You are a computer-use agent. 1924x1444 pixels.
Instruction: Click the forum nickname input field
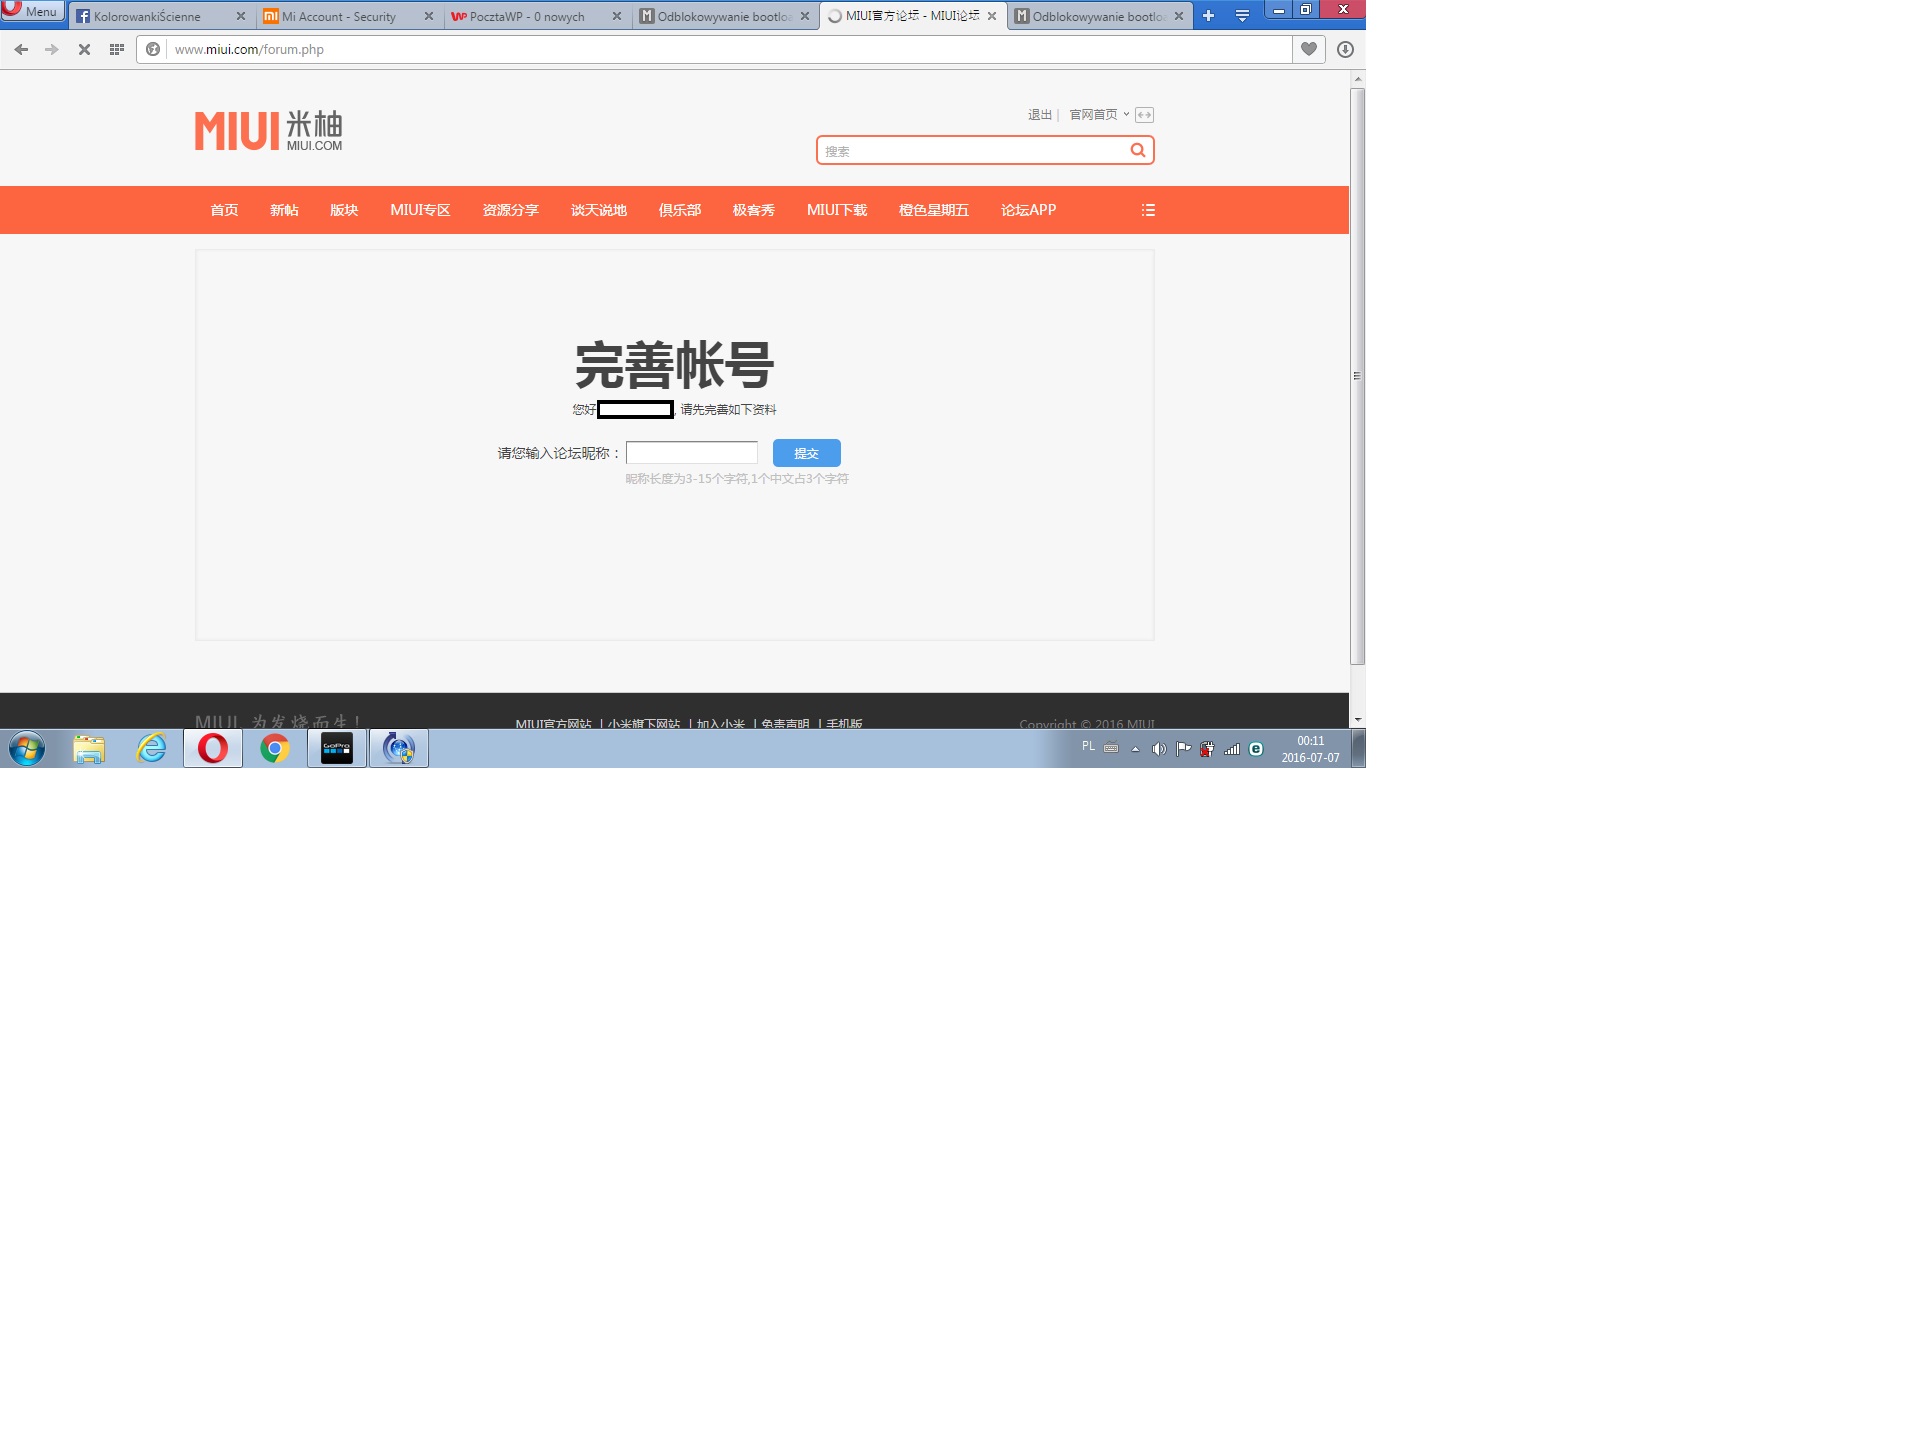tap(692, 453)
